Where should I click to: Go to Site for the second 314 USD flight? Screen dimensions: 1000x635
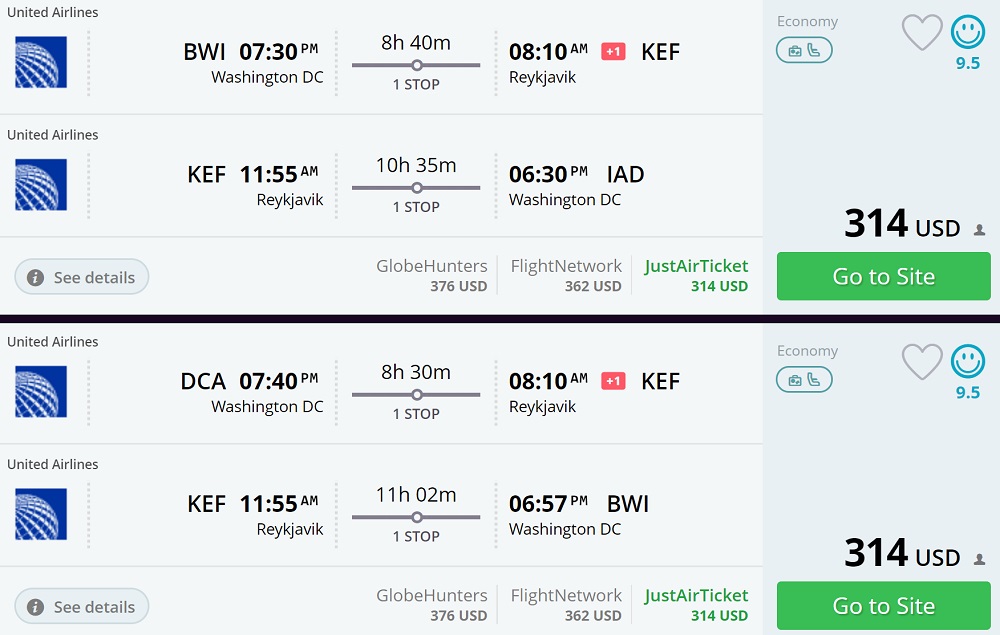883,606
